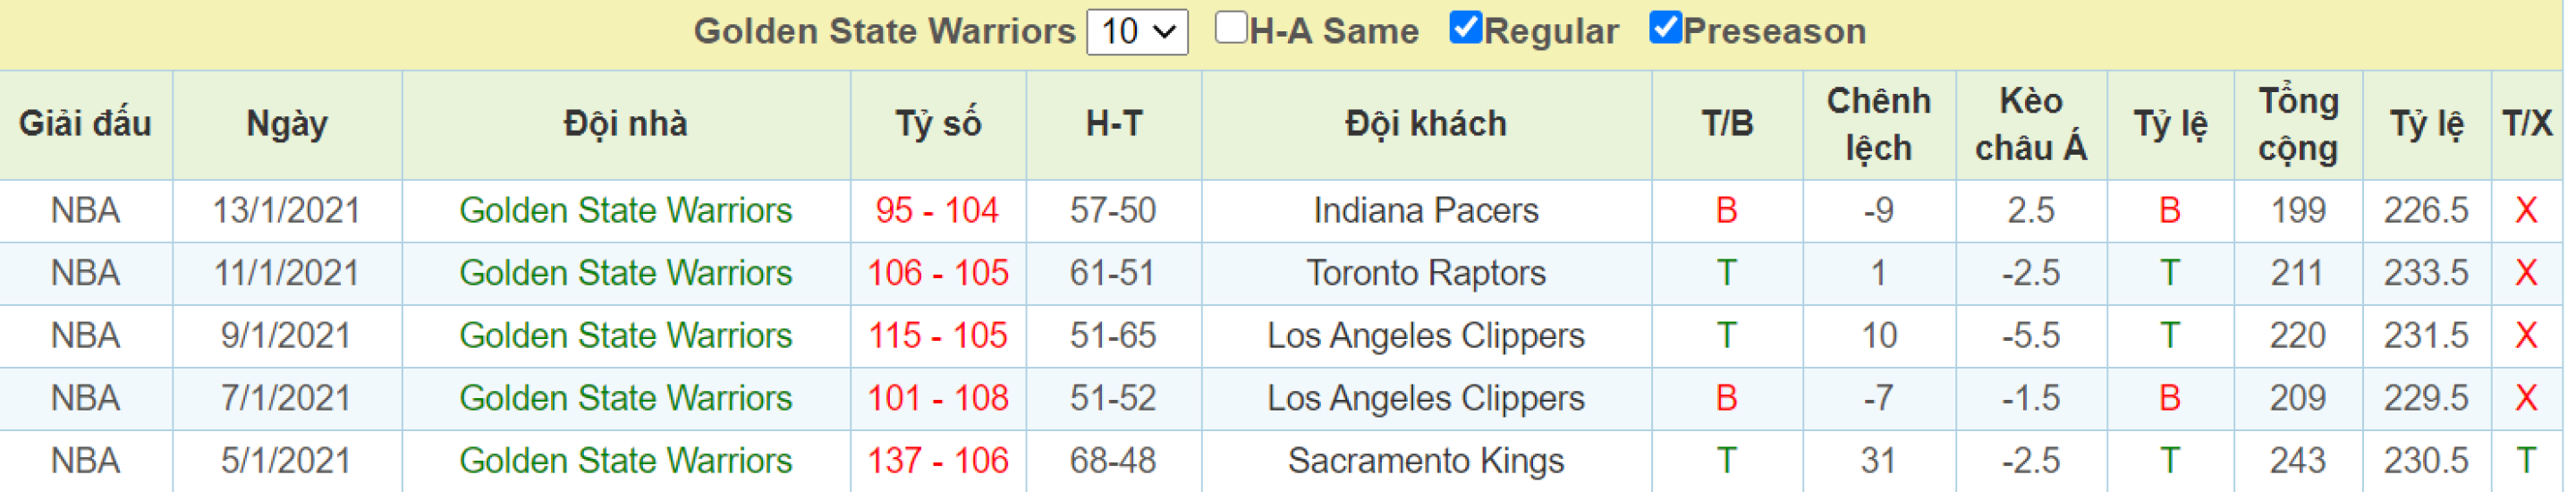Uncheck the Regular checkbox

(x=1465, y=28)
